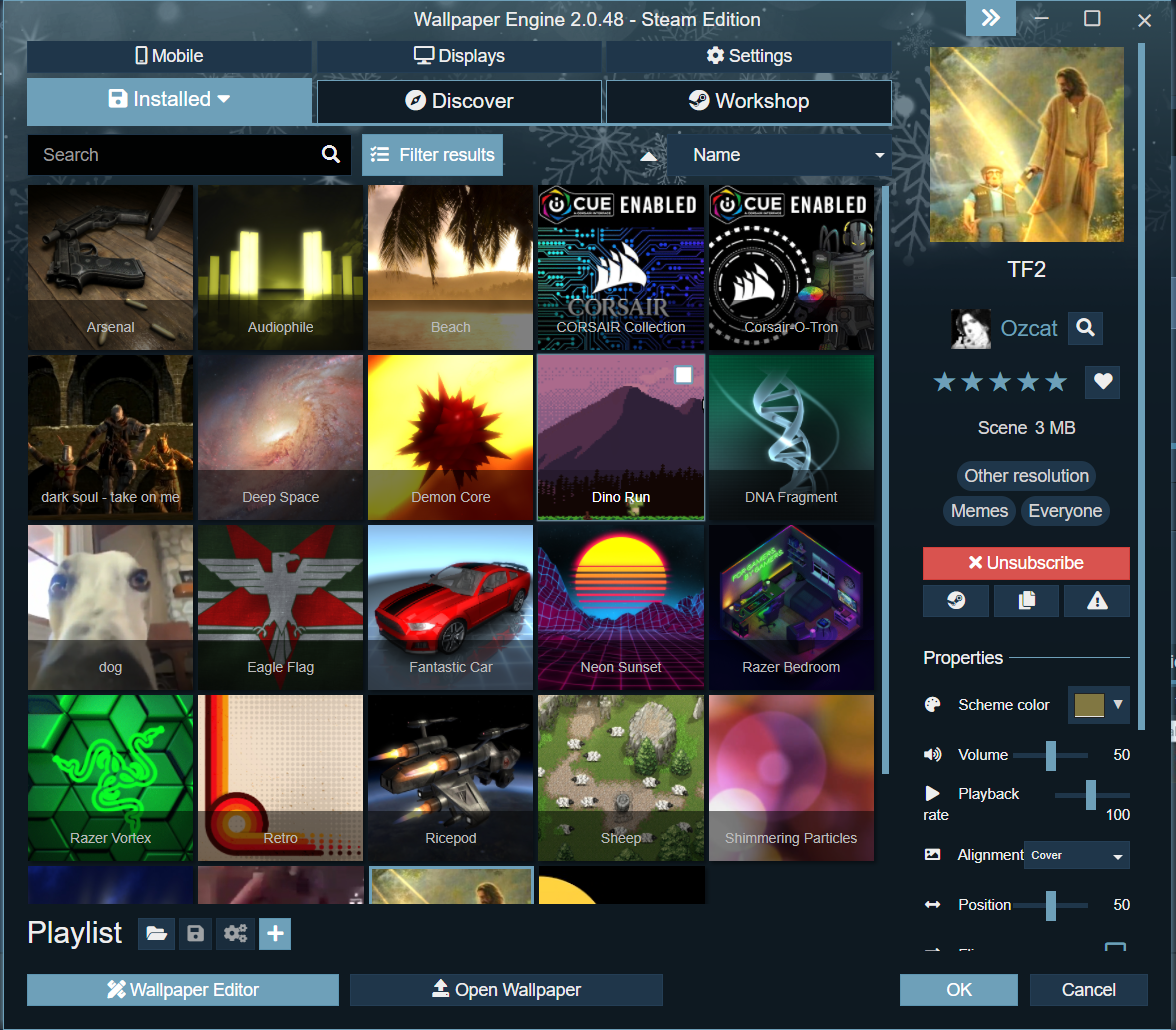Image resolution: width=1176 pixels, height=1030 pixels.
Task: Open the Installed tab dropdown arrow
Action: (x=224, y=98)
